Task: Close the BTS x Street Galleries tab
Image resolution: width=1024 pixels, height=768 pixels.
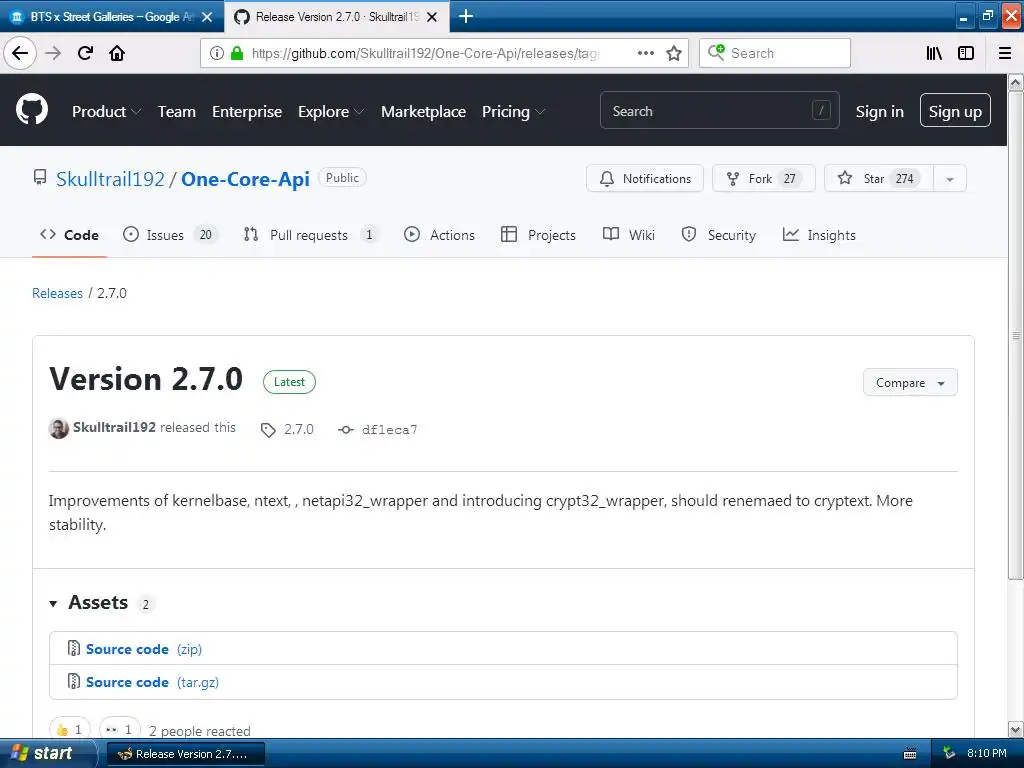Action: 207,17
